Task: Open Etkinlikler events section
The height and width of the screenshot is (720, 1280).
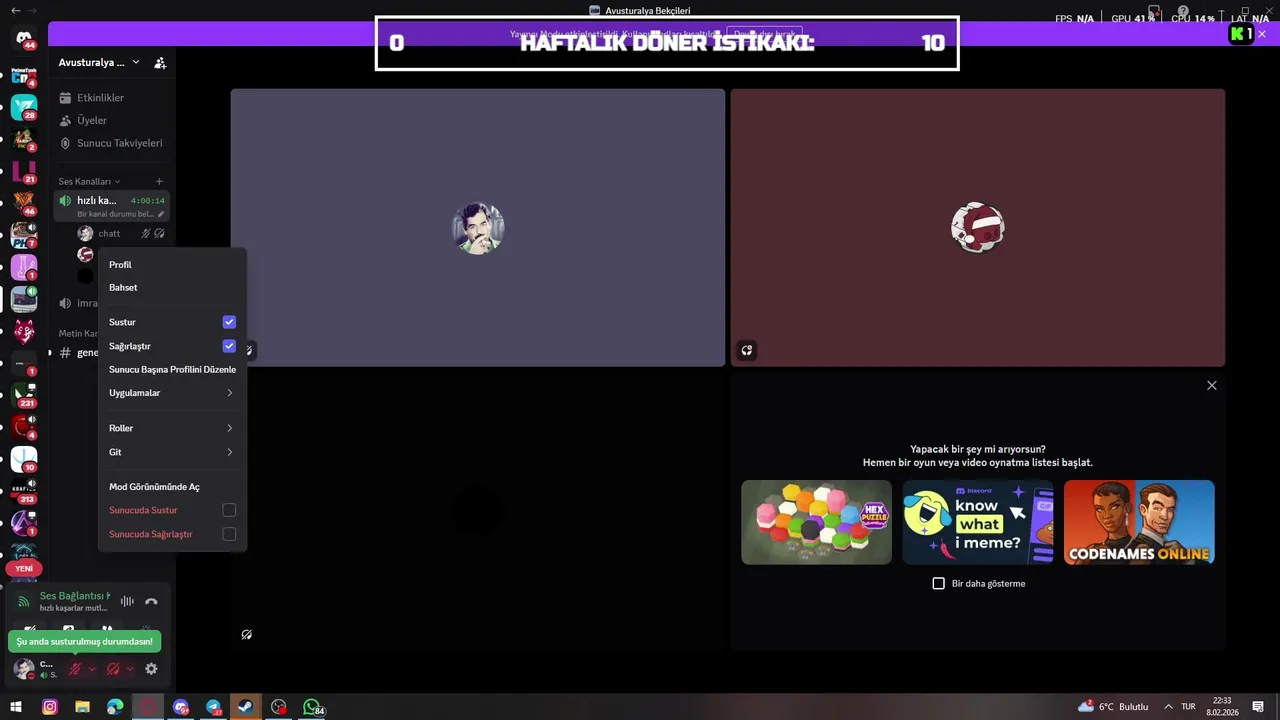Action: 100,98
